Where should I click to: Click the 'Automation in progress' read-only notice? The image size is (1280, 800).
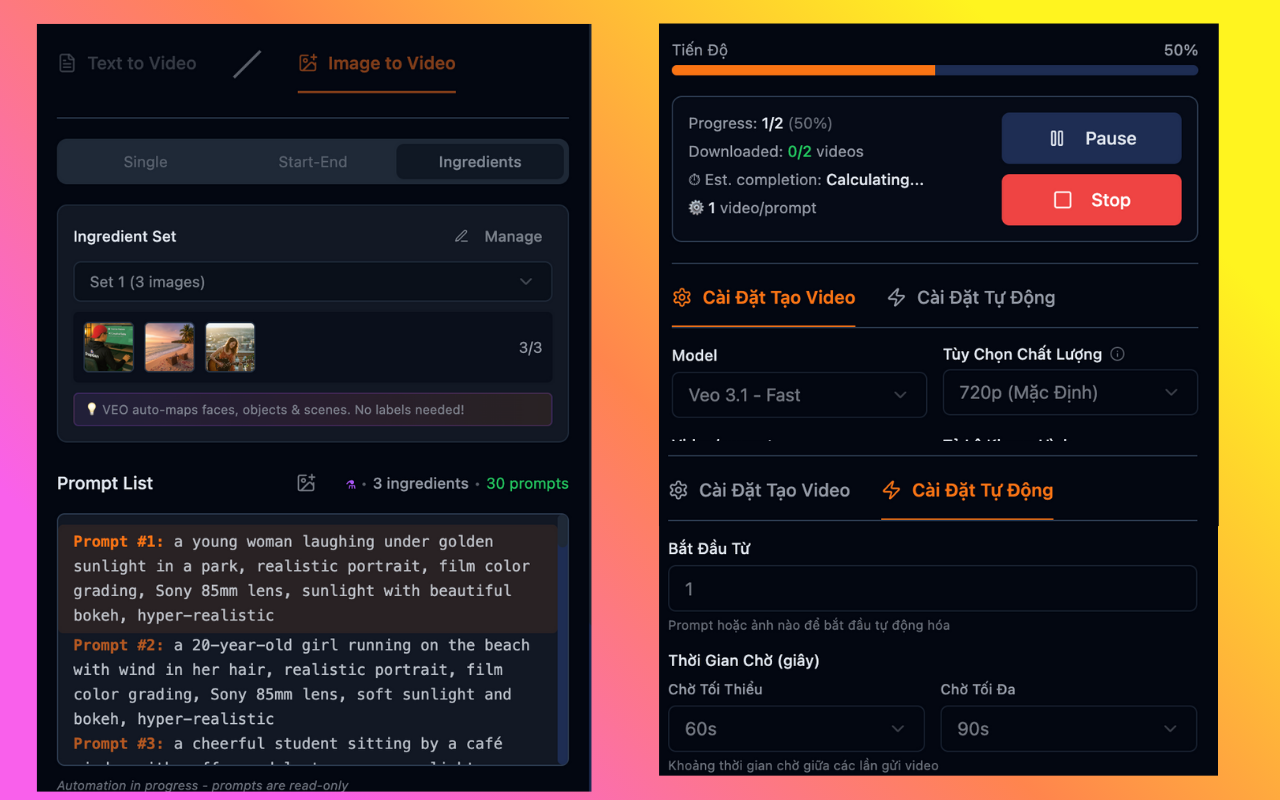pyautogui.click(x=203, y=785)
